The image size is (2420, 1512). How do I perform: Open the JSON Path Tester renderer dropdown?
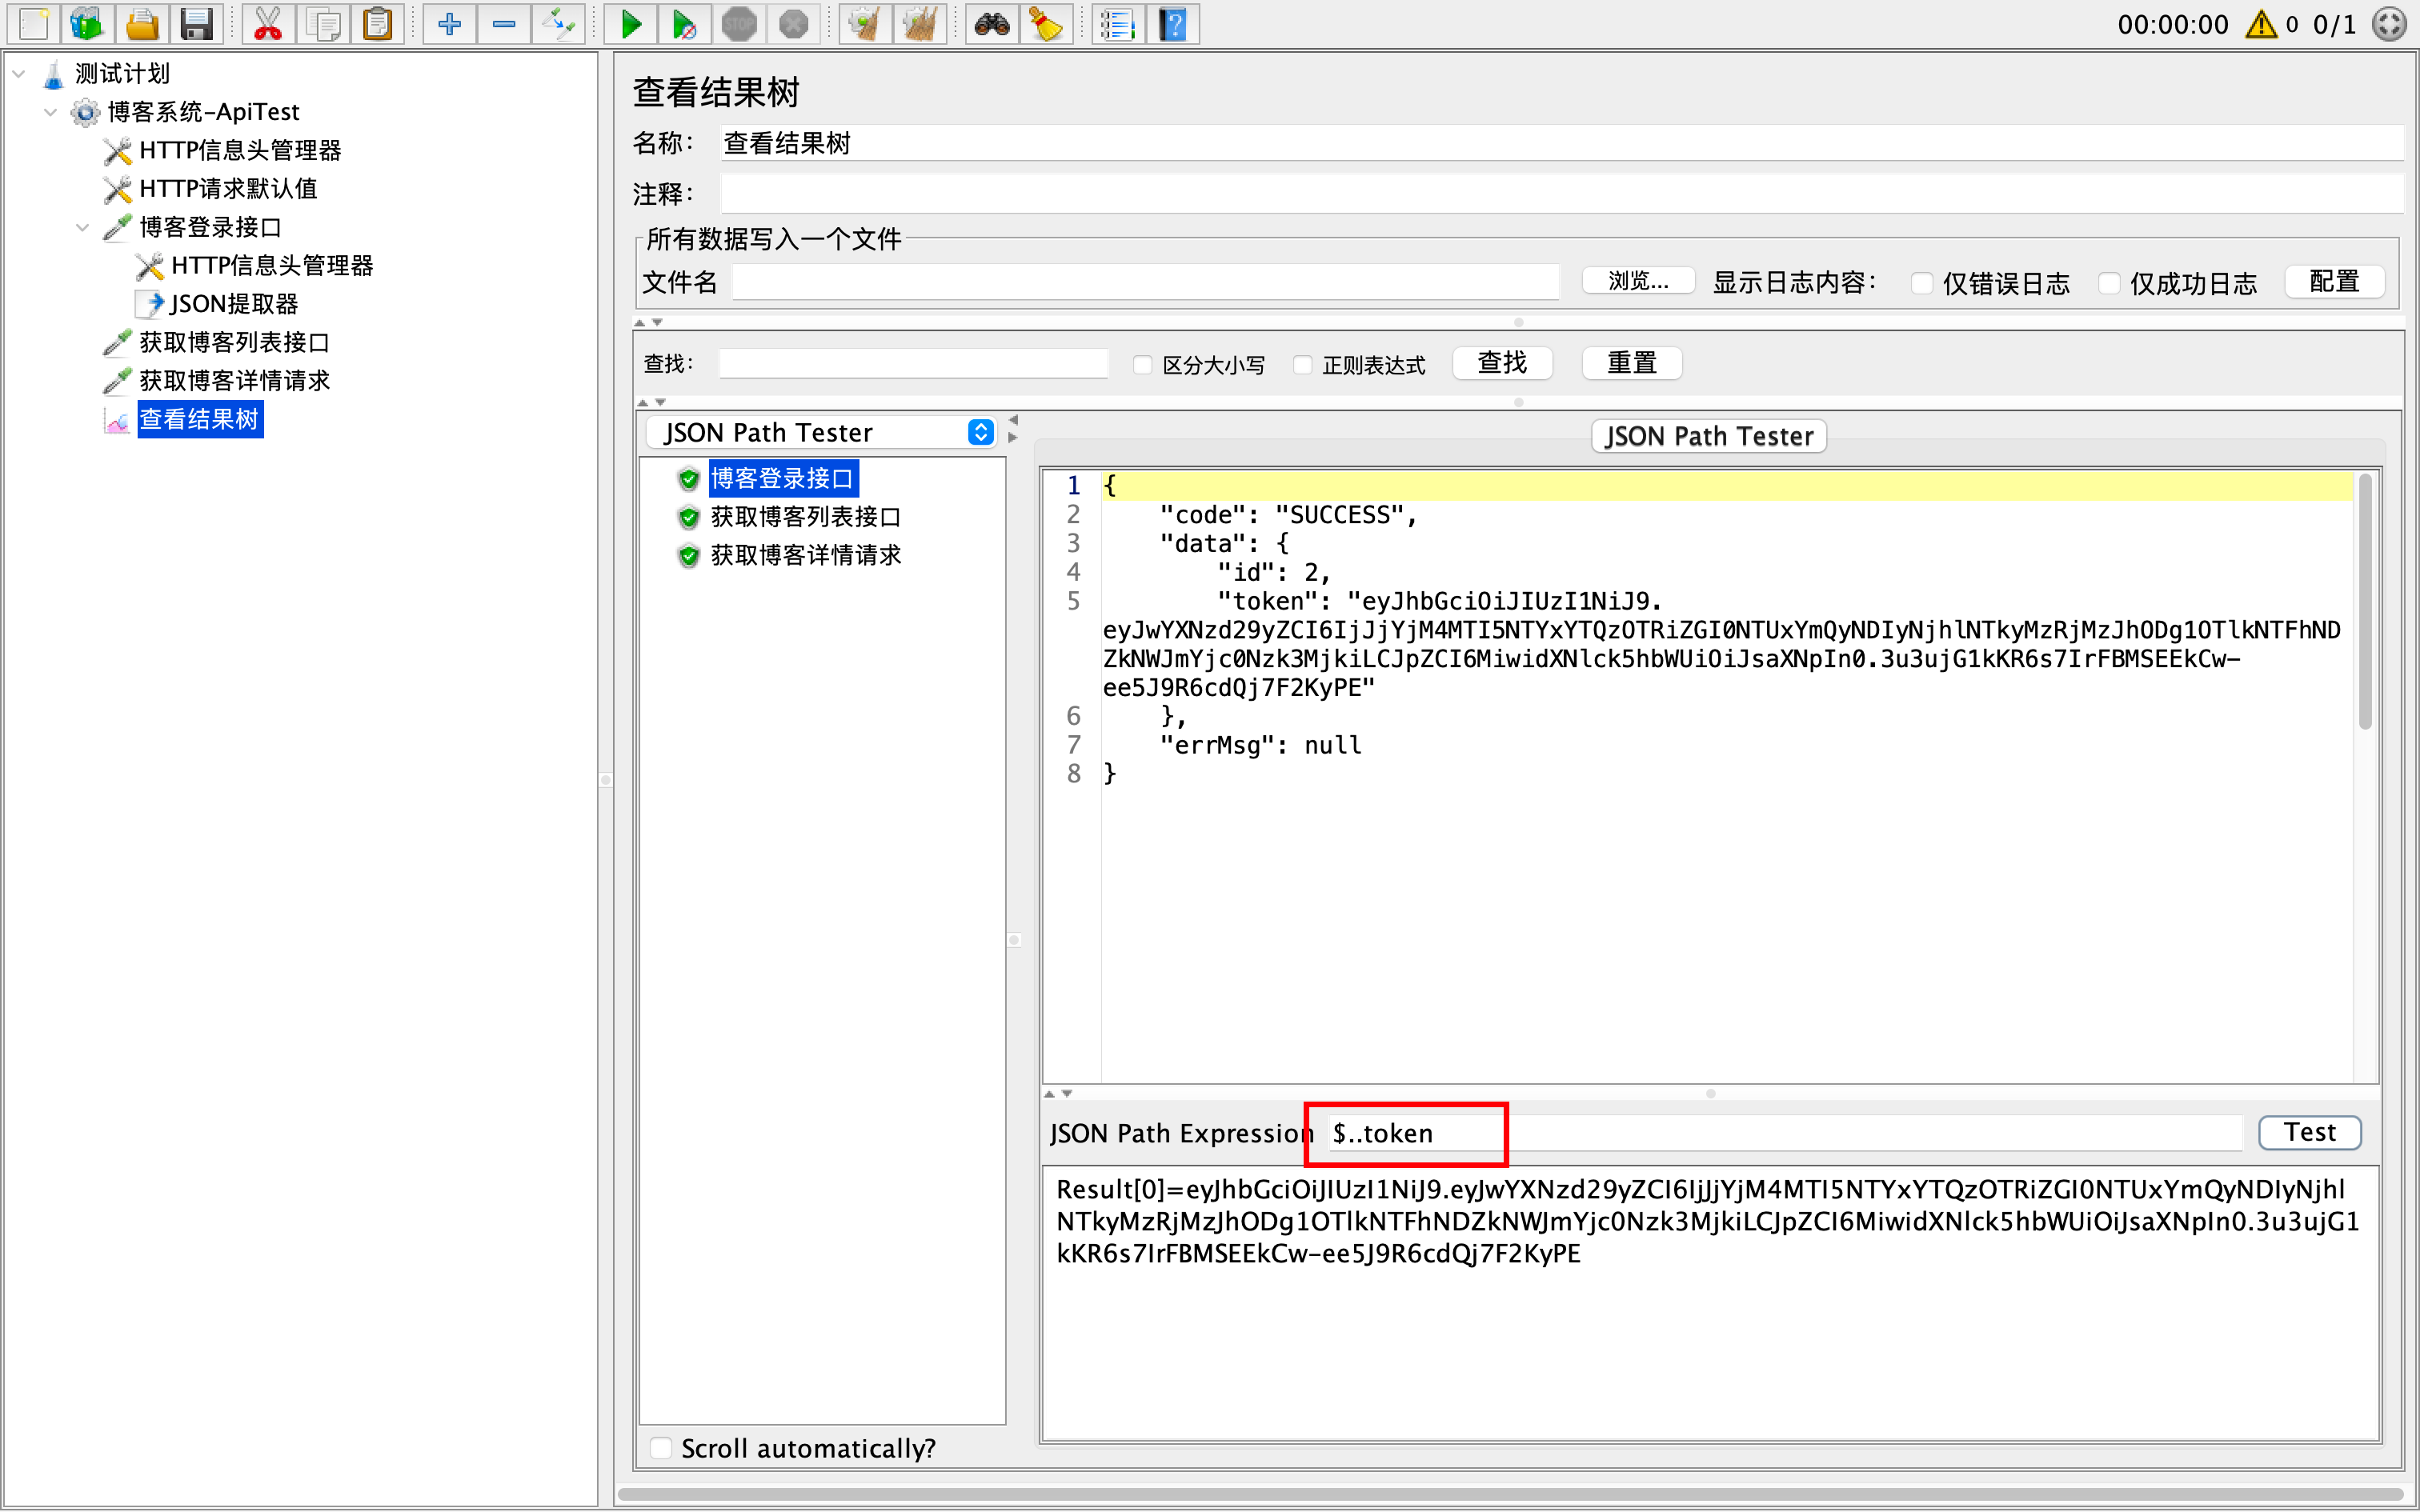click(x=820, y=432)
